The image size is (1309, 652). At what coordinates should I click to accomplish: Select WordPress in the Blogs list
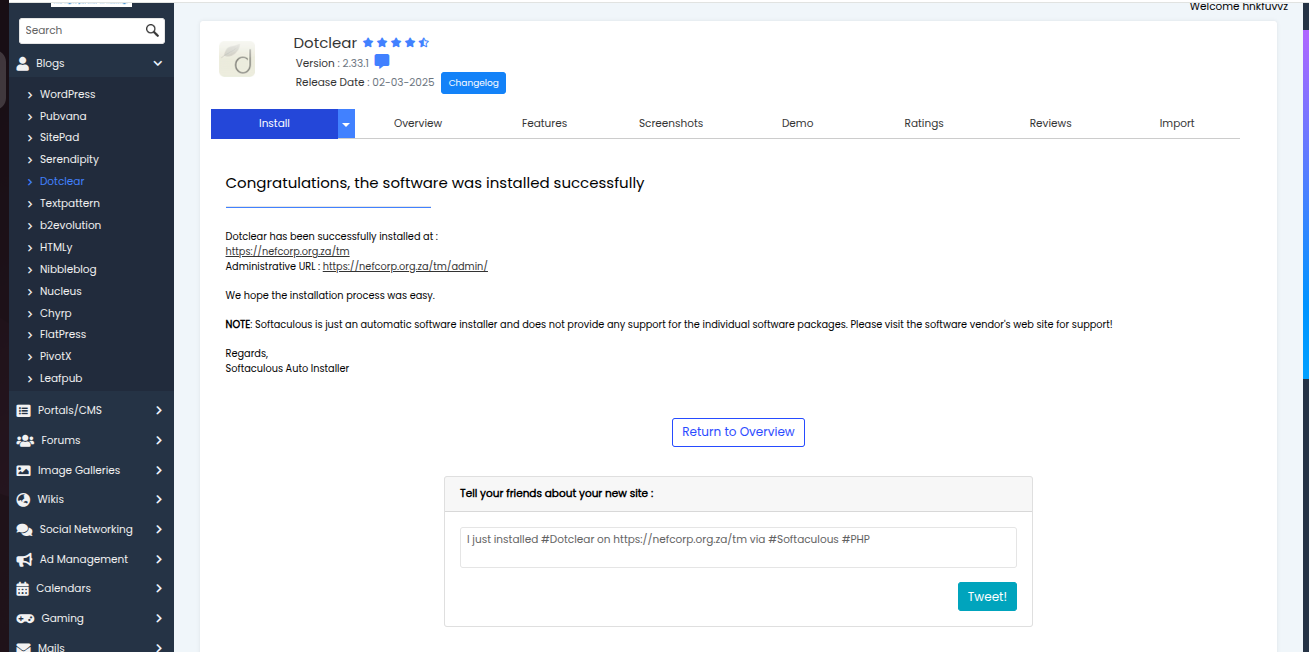coord(68,94)
